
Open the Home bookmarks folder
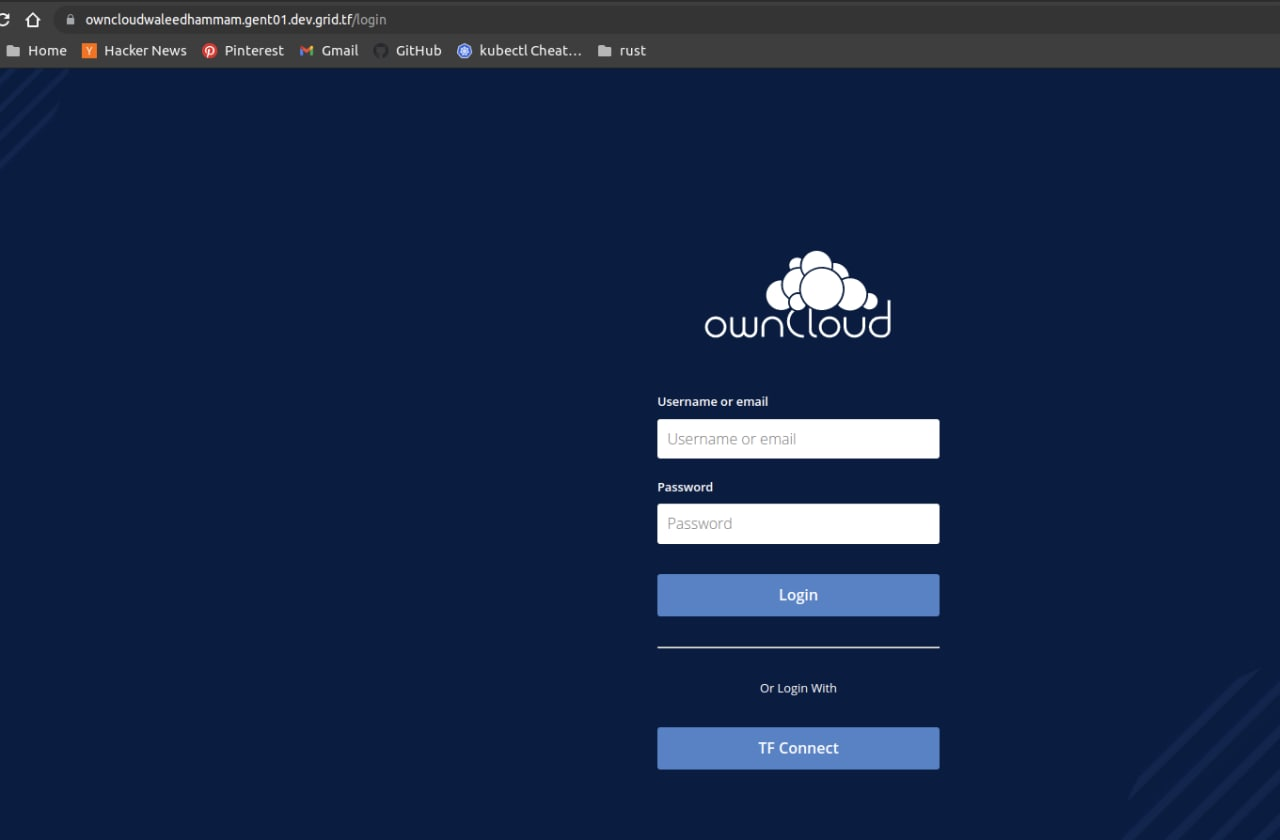(37, 50)
